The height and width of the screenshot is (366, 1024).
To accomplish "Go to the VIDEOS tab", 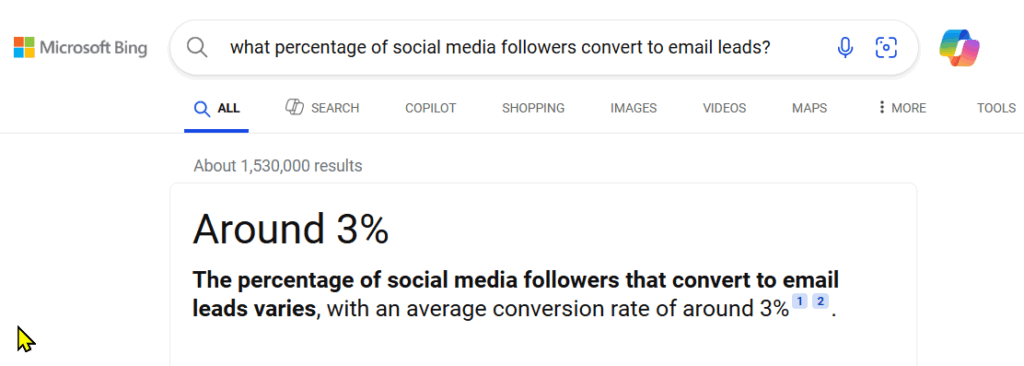I will coord(724,108).
